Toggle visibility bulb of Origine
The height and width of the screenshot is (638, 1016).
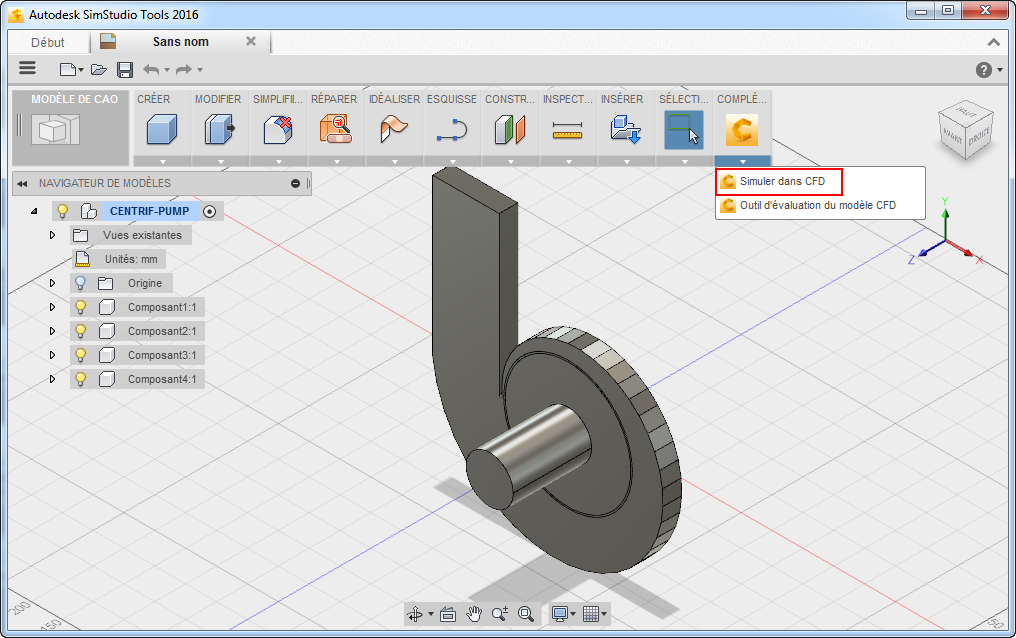(80, 283)
